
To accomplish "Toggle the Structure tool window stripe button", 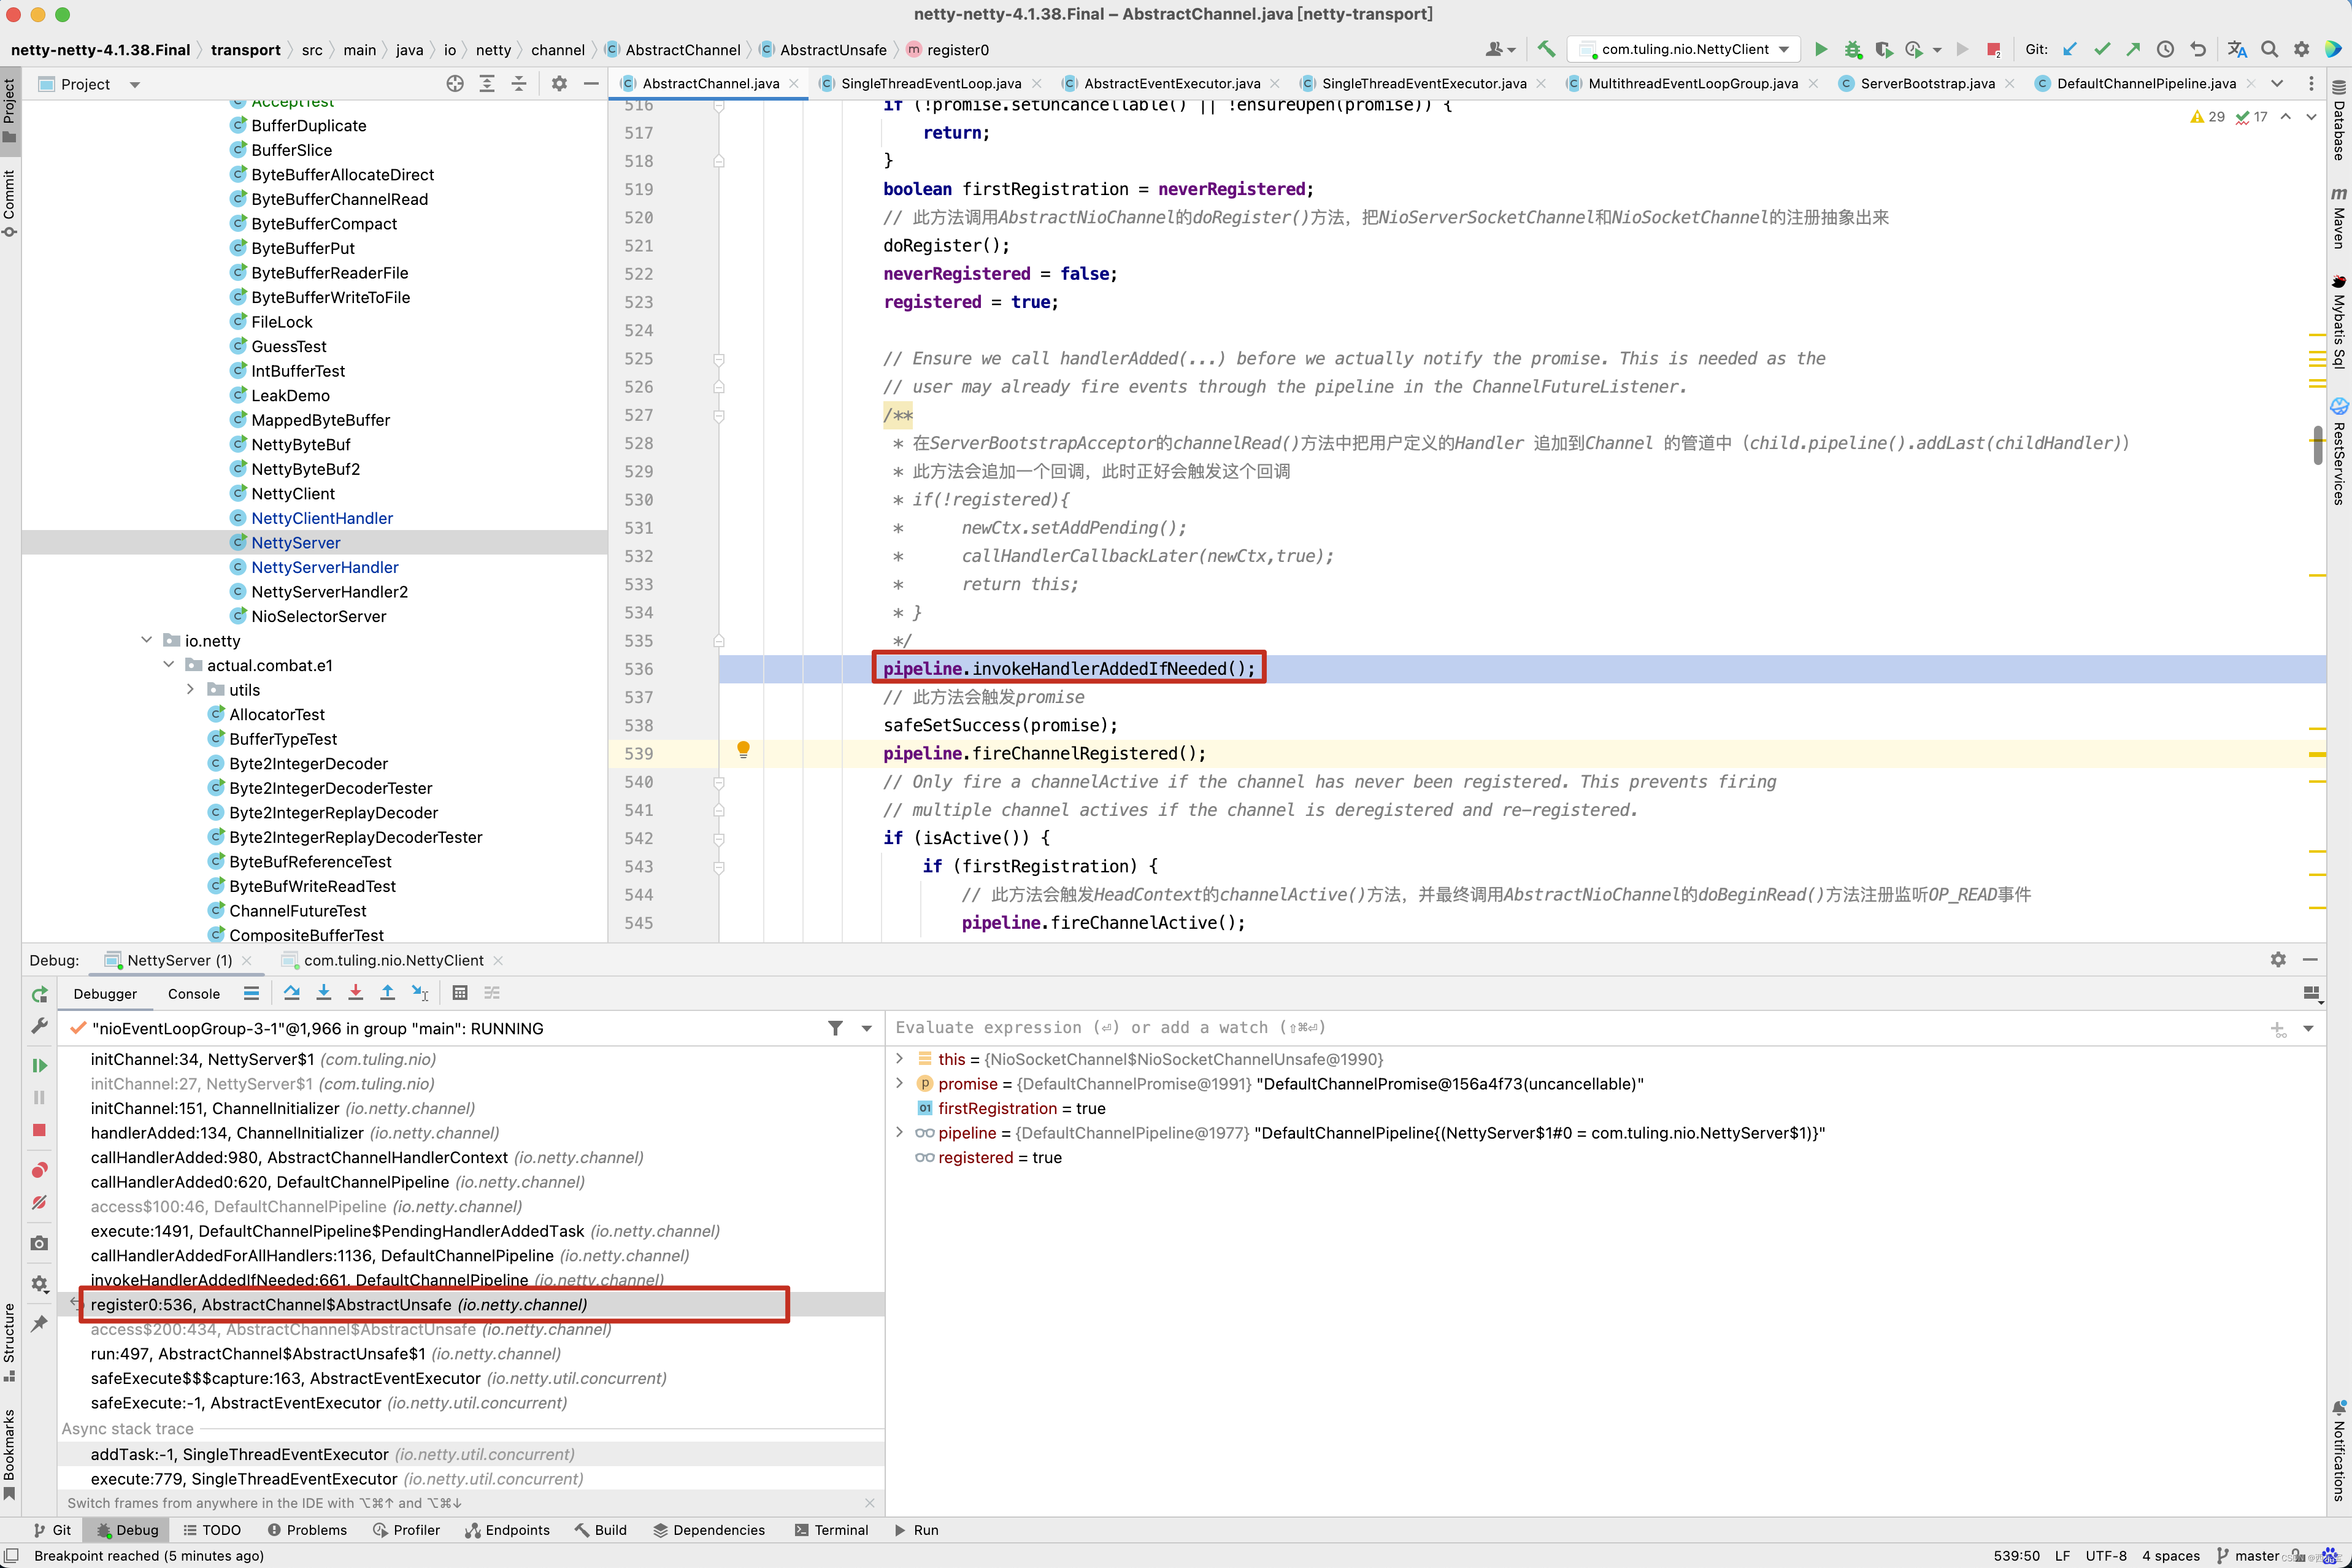I will [x=10, y=1340].
